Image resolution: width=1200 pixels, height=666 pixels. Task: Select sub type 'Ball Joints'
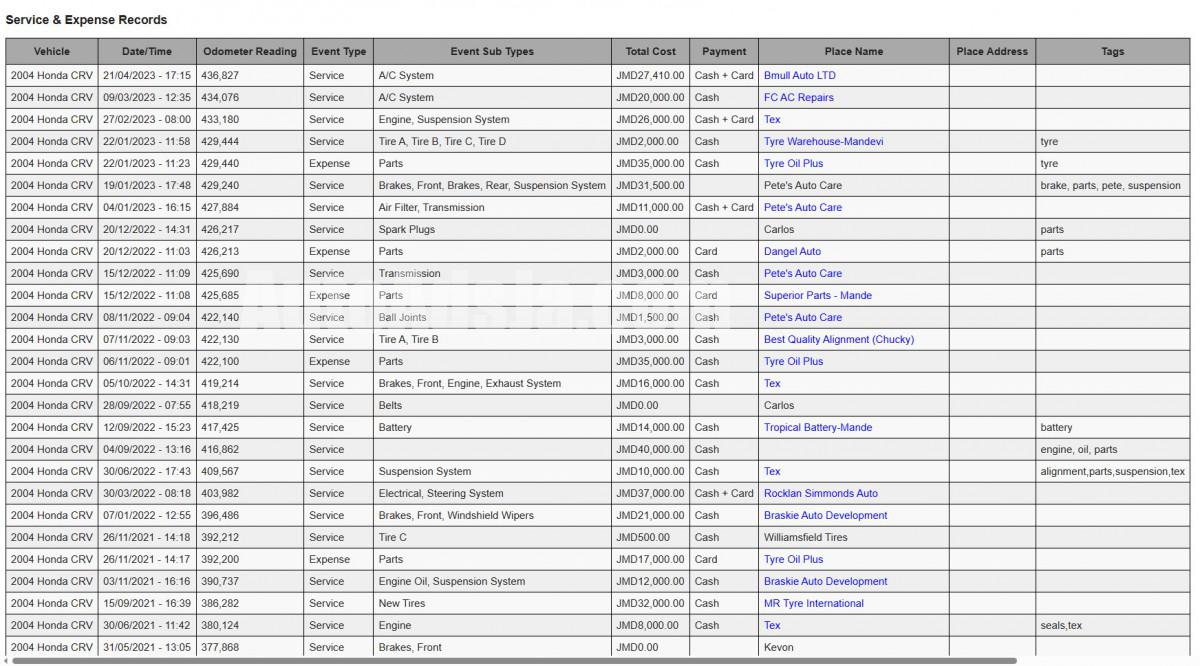click(x=403, y=317)
